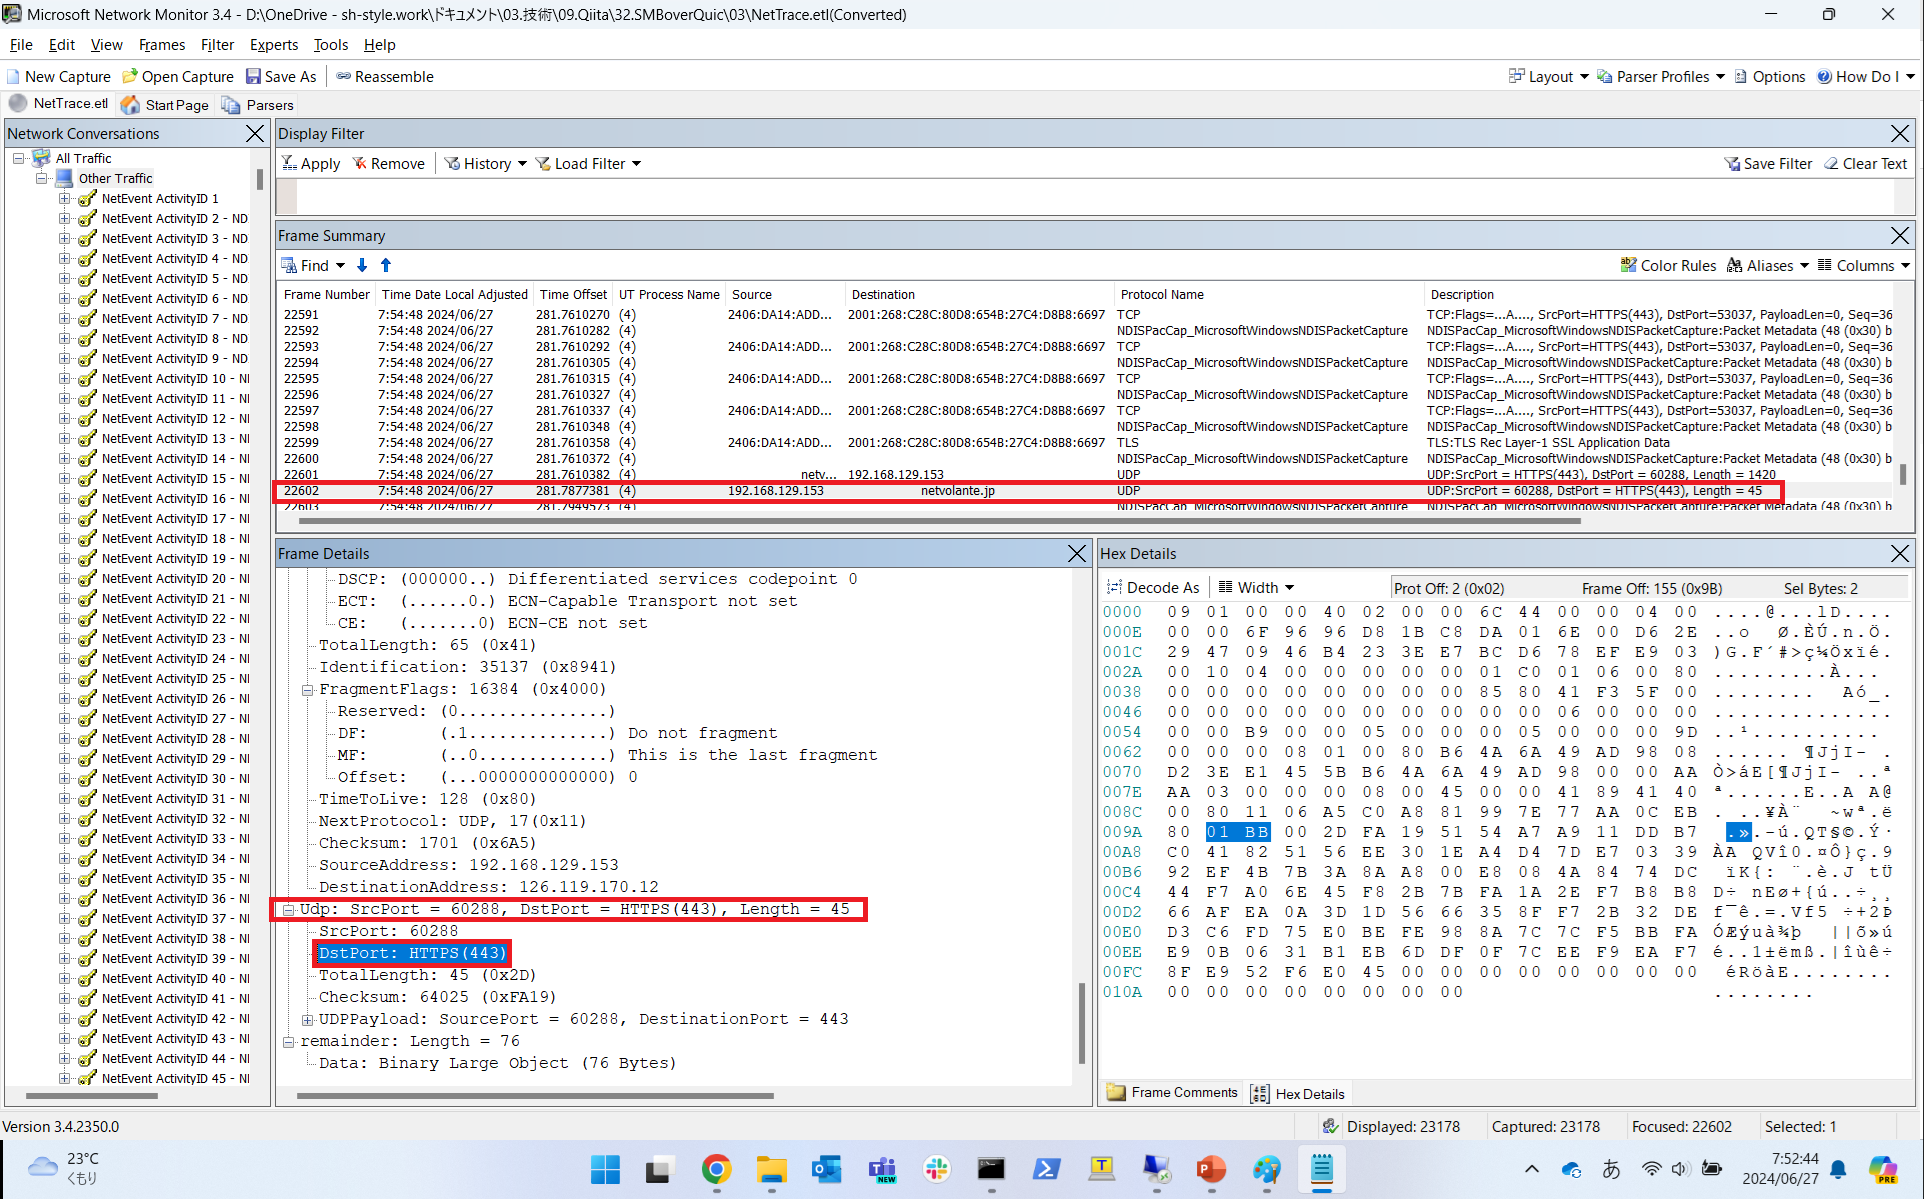Collapse the remainder node

pyautogui.click(x=289, y=1042)
